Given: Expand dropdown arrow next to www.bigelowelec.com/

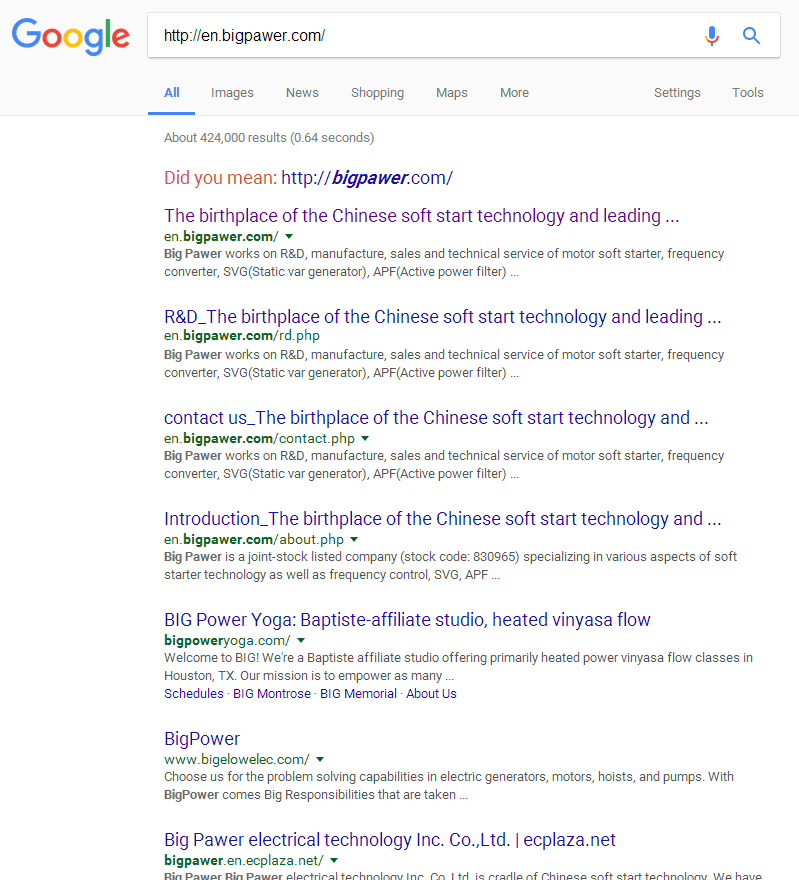Looking at the screenshot, I should 320,760.
